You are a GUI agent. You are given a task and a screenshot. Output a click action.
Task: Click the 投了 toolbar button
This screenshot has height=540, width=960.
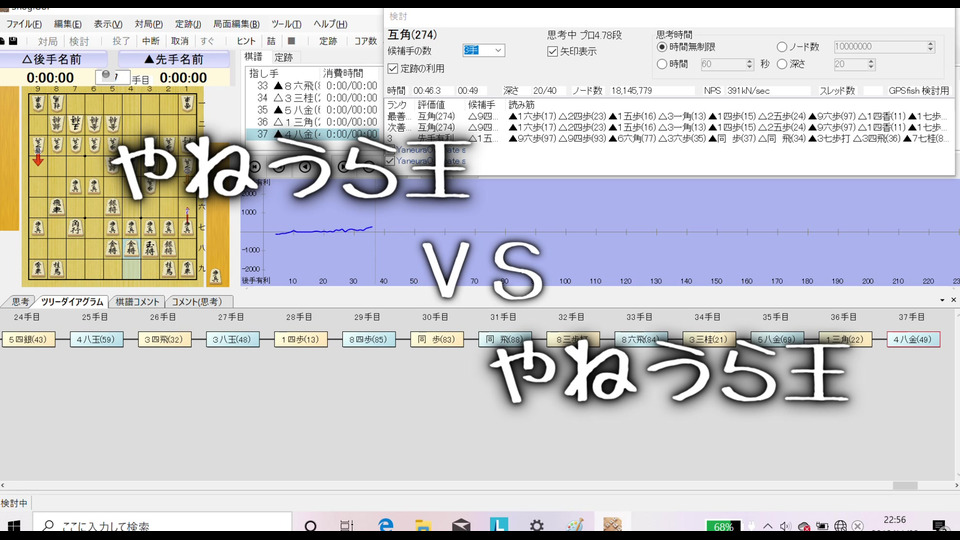(x=121, y=41)
